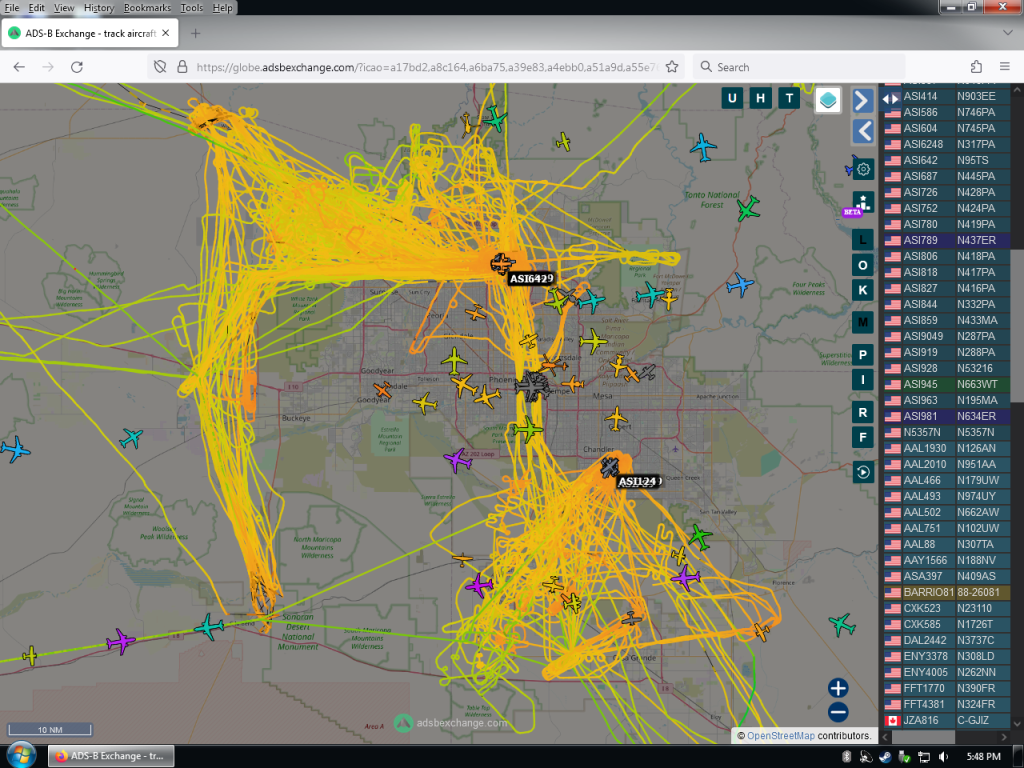Viewport: 1024px width, 768px height.
Task: Toggle the T map button
Action: [789, 99]
